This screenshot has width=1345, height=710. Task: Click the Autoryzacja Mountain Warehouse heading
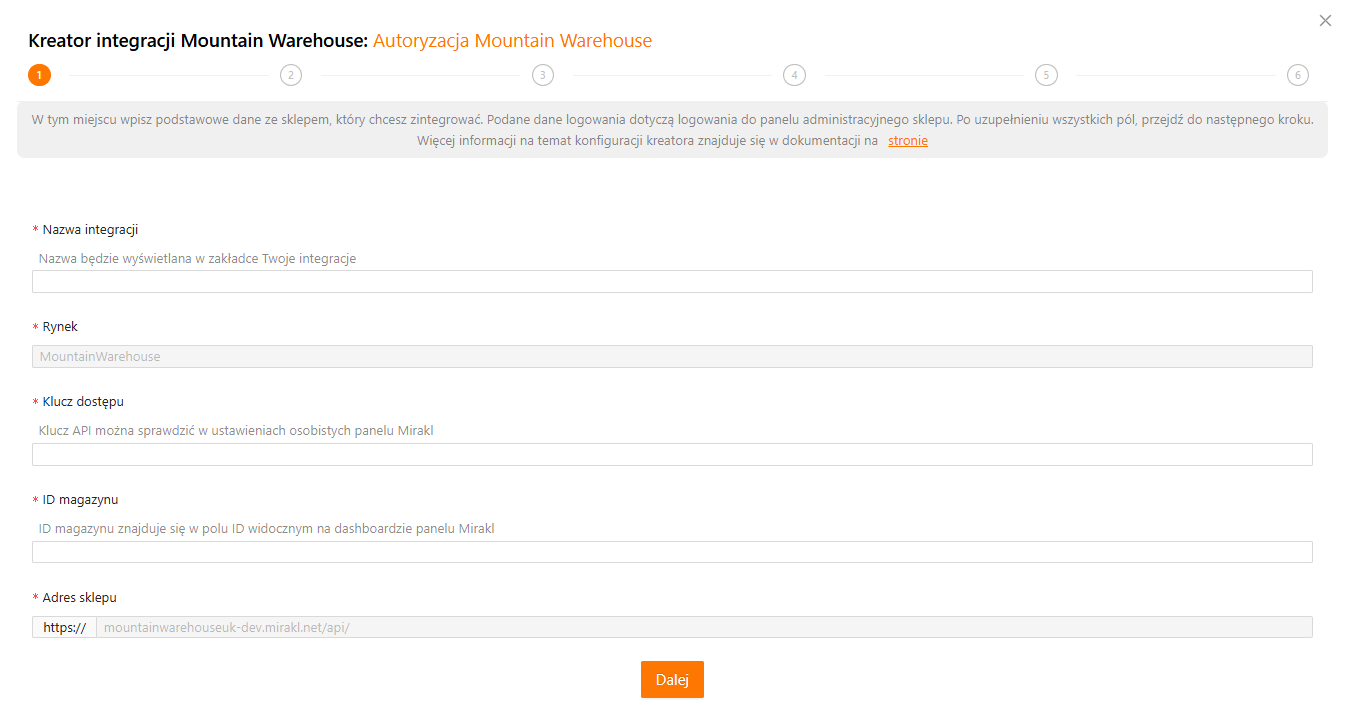[x=512, y=41]
